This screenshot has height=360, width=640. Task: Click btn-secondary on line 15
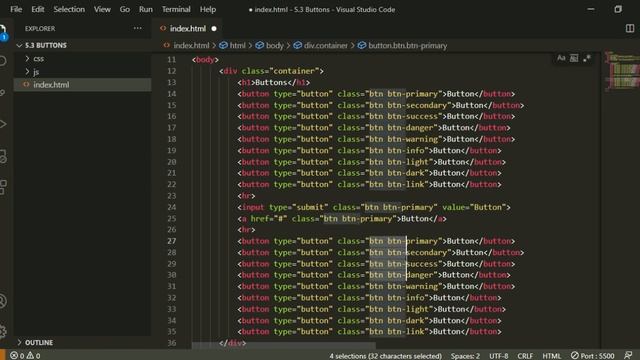point(418,105)
